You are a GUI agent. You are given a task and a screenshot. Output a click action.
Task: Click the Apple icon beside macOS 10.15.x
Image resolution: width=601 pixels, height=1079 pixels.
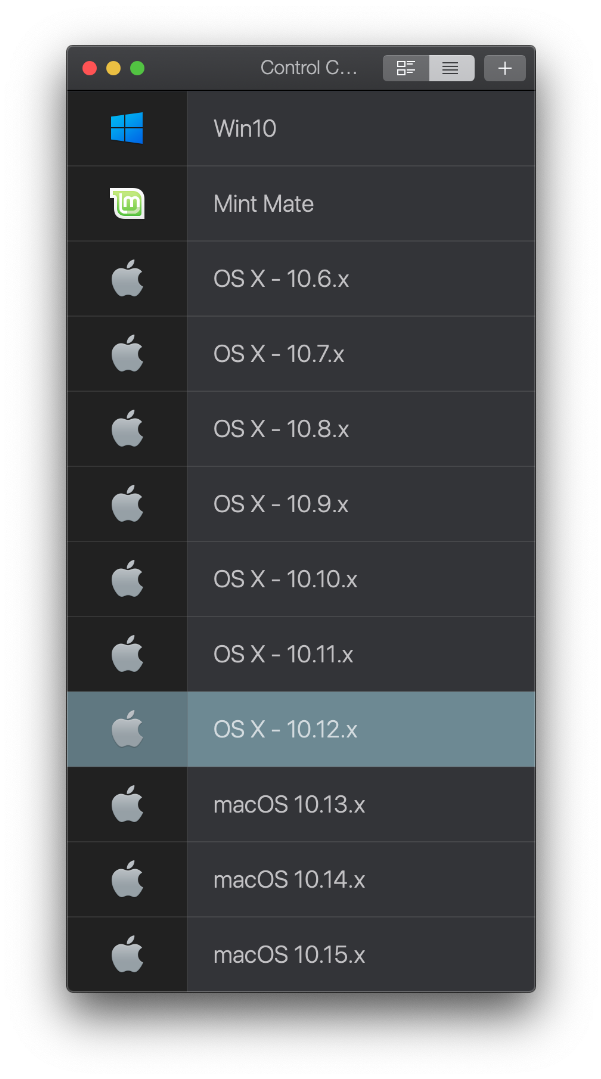127,954
